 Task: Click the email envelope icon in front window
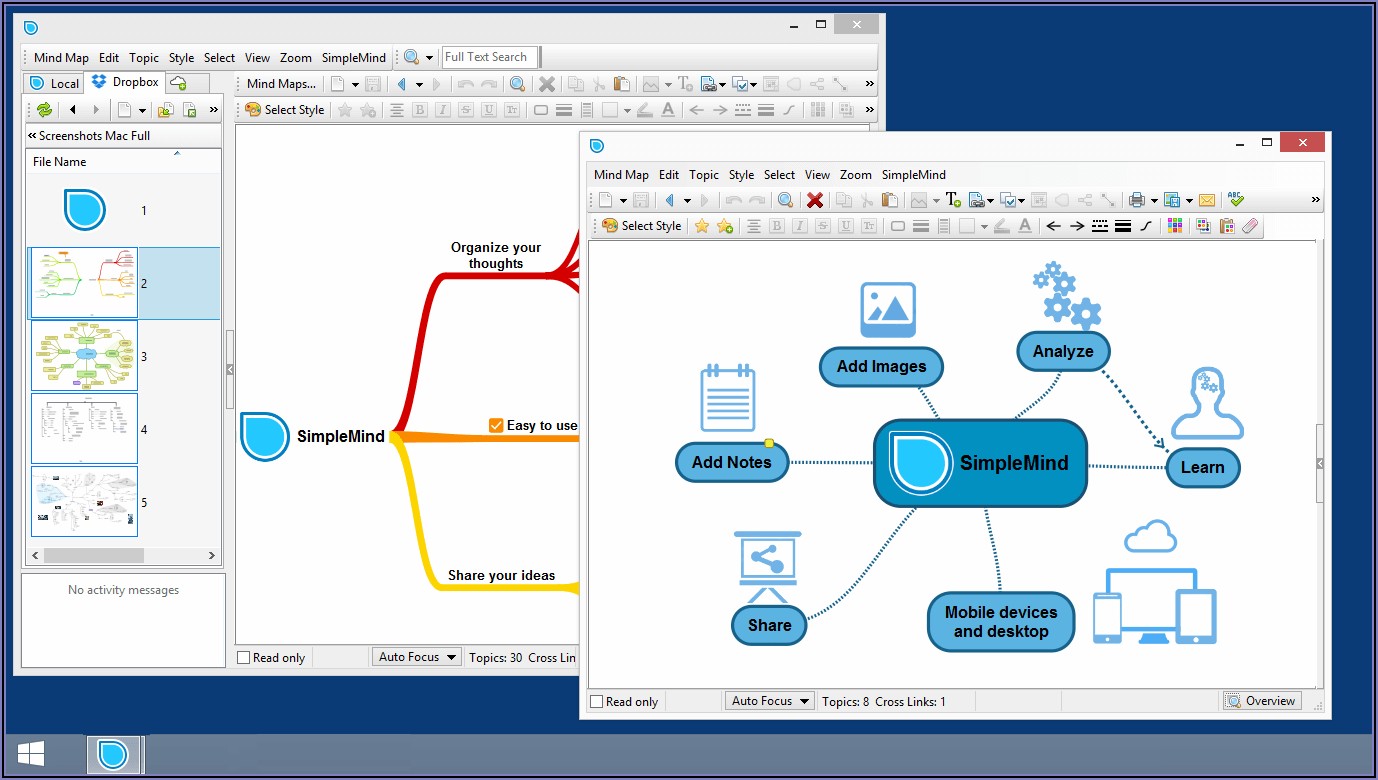coord(1207,200)
